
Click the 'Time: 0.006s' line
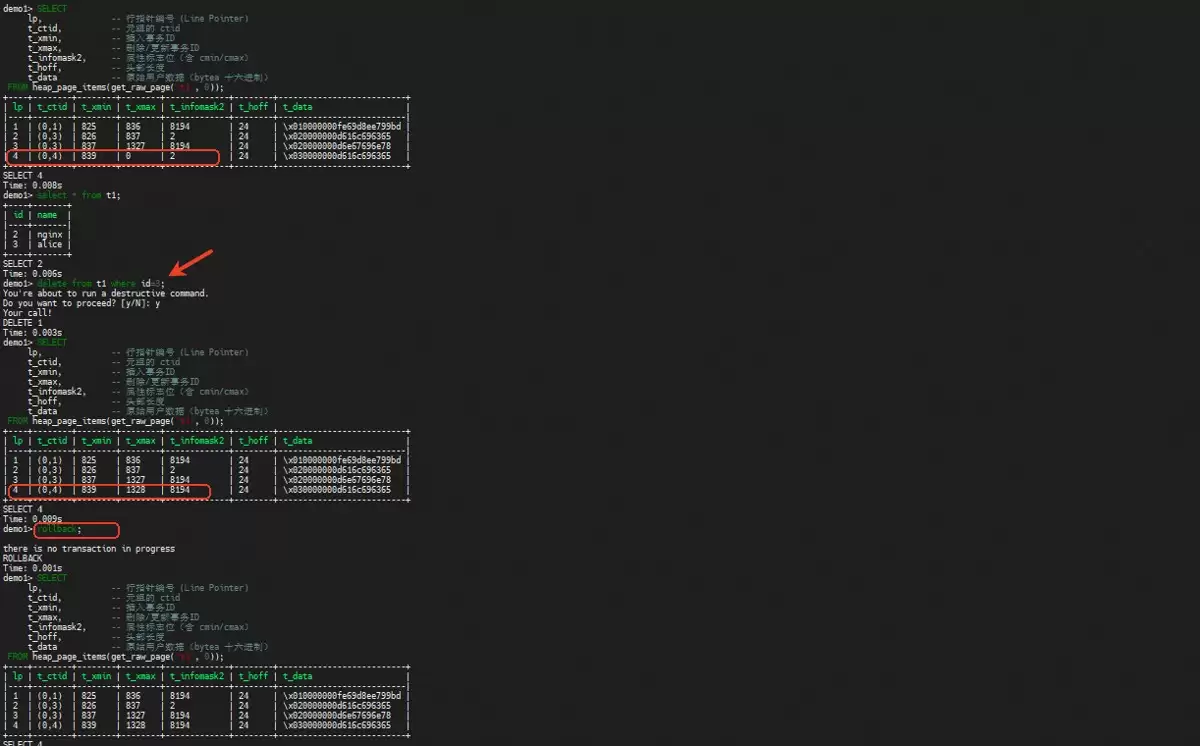(33, 273)
